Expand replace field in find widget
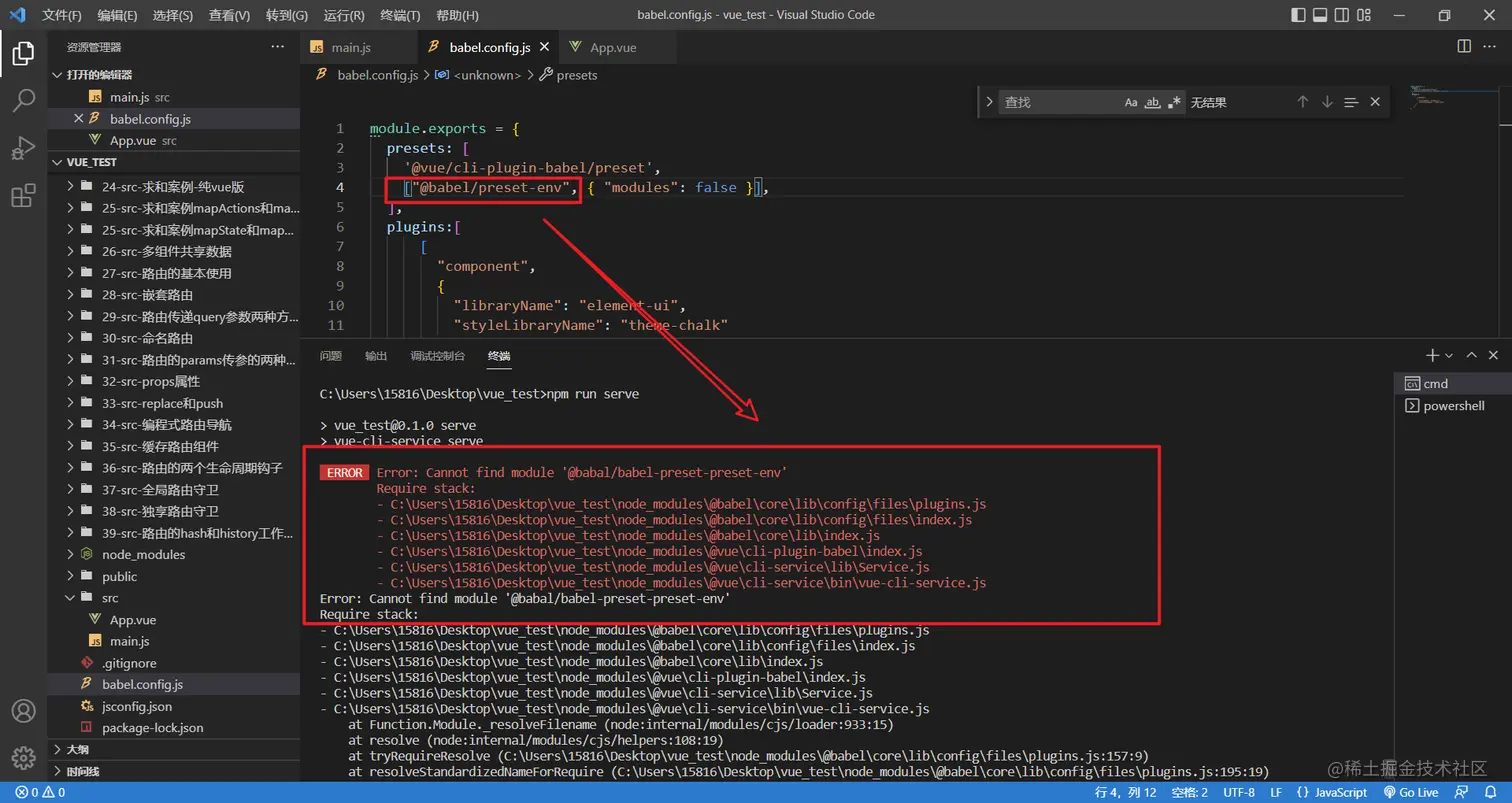The image size is (1512, 803). click(989, 102)
